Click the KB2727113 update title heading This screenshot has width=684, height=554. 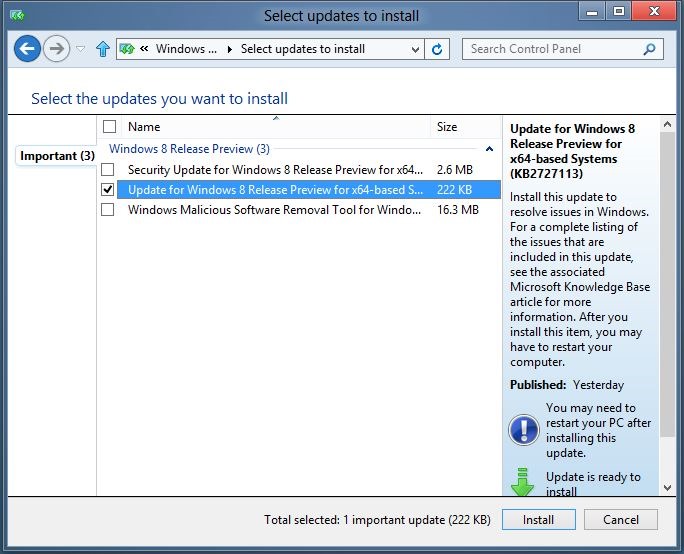click(572, 151)
